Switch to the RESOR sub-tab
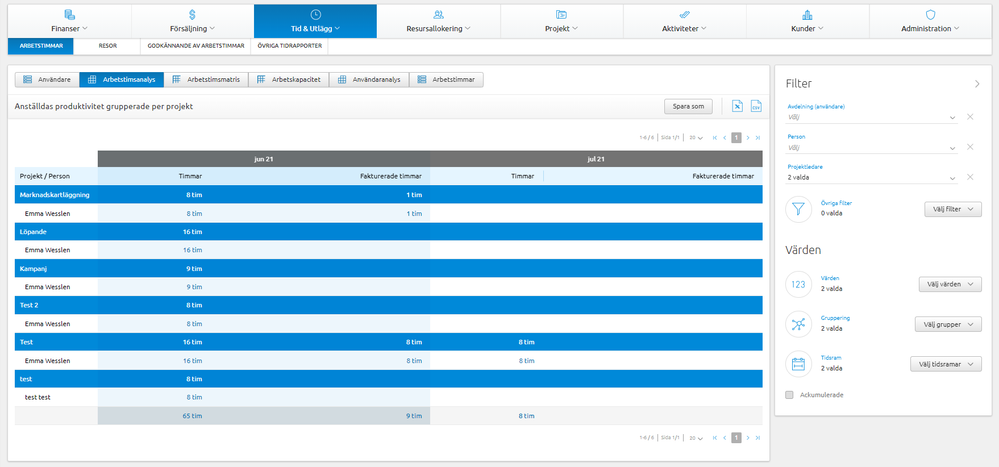Viewport: 999px width, 467px height. click(107, 46)
